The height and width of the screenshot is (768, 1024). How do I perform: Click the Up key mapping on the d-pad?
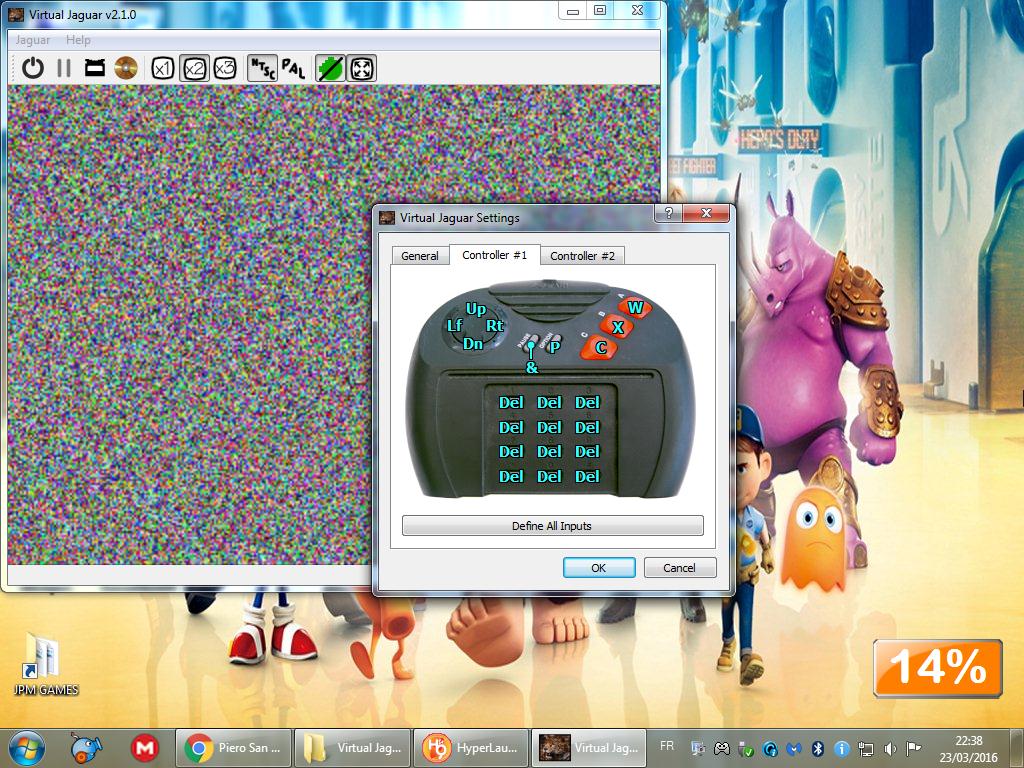475,309
